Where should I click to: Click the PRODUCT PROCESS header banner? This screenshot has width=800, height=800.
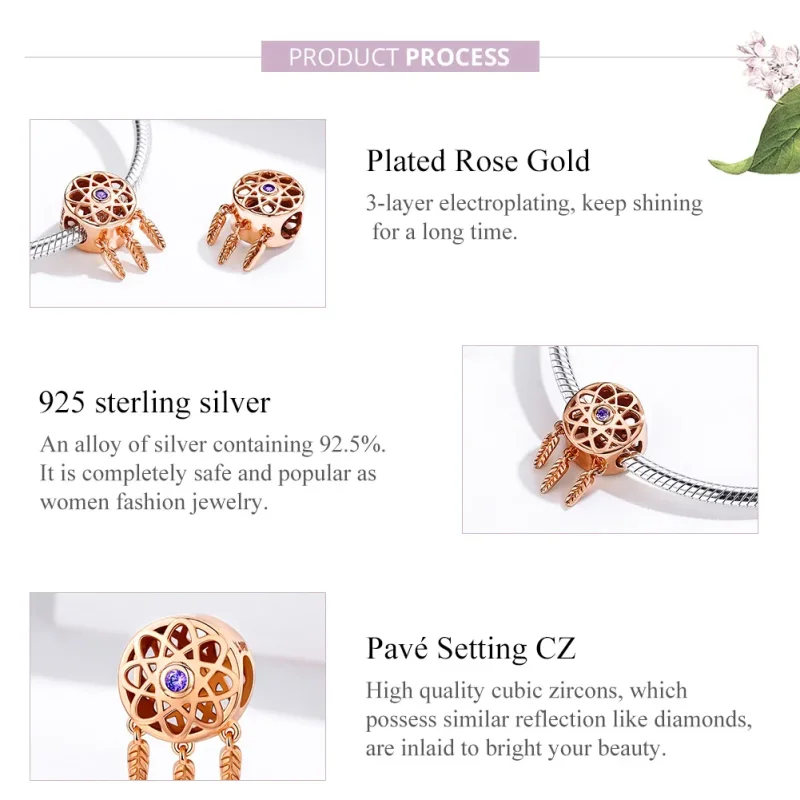tap(399, 56)
